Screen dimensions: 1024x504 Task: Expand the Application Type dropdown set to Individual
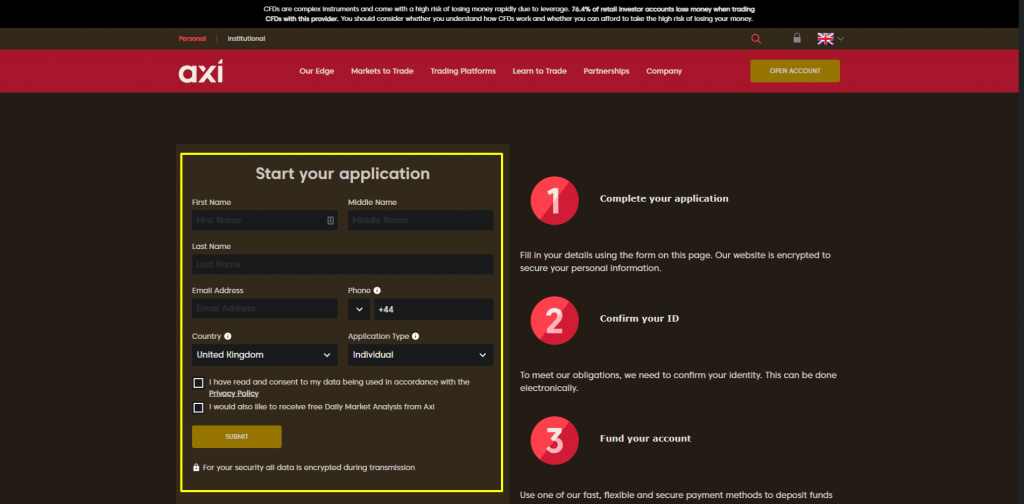(x=421, y=355)
